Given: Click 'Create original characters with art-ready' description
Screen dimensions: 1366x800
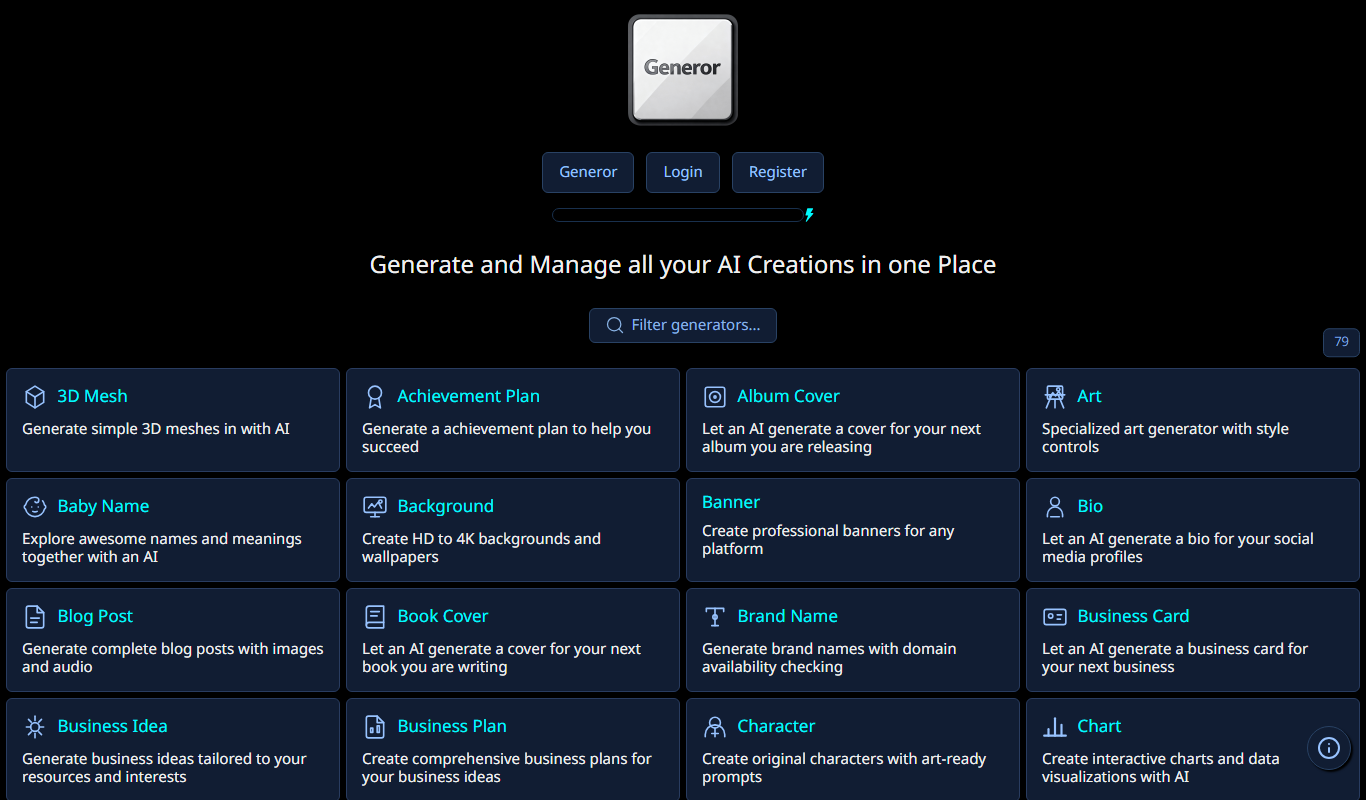Looking at the screenshot, I should click(x=844, y=768).
